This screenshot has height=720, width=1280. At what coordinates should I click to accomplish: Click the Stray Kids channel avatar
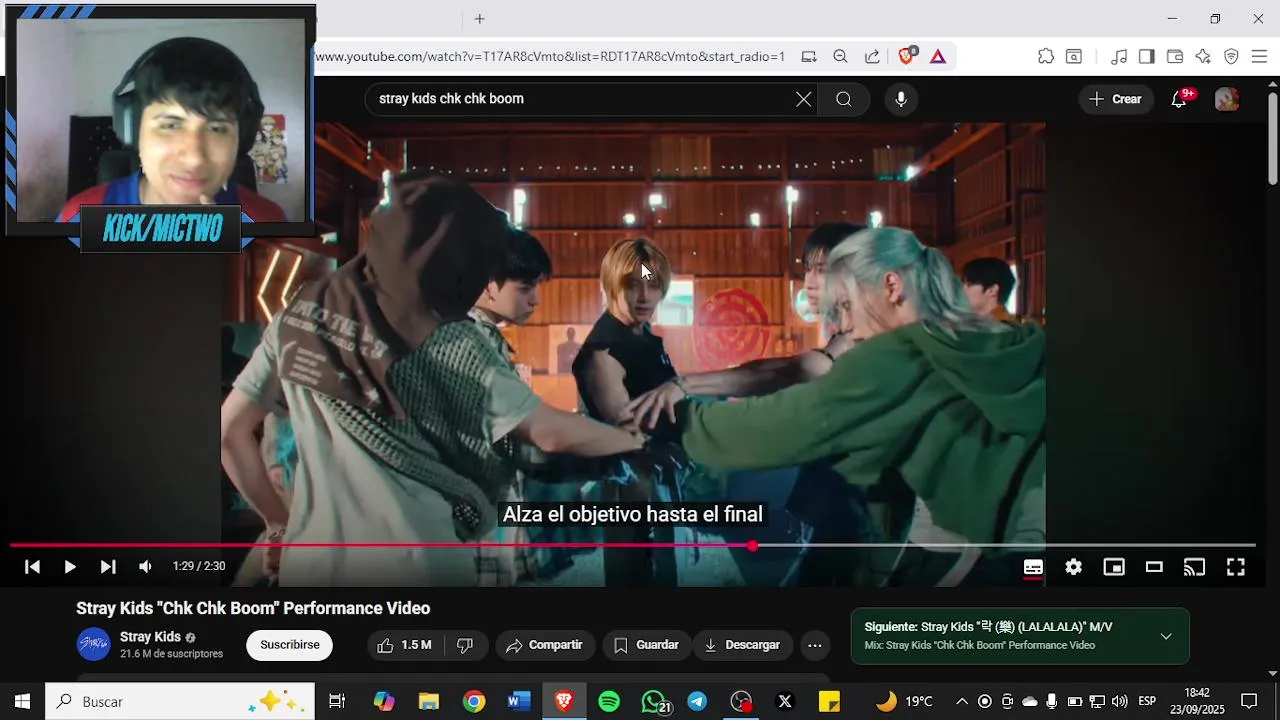[x=94, y=644]
